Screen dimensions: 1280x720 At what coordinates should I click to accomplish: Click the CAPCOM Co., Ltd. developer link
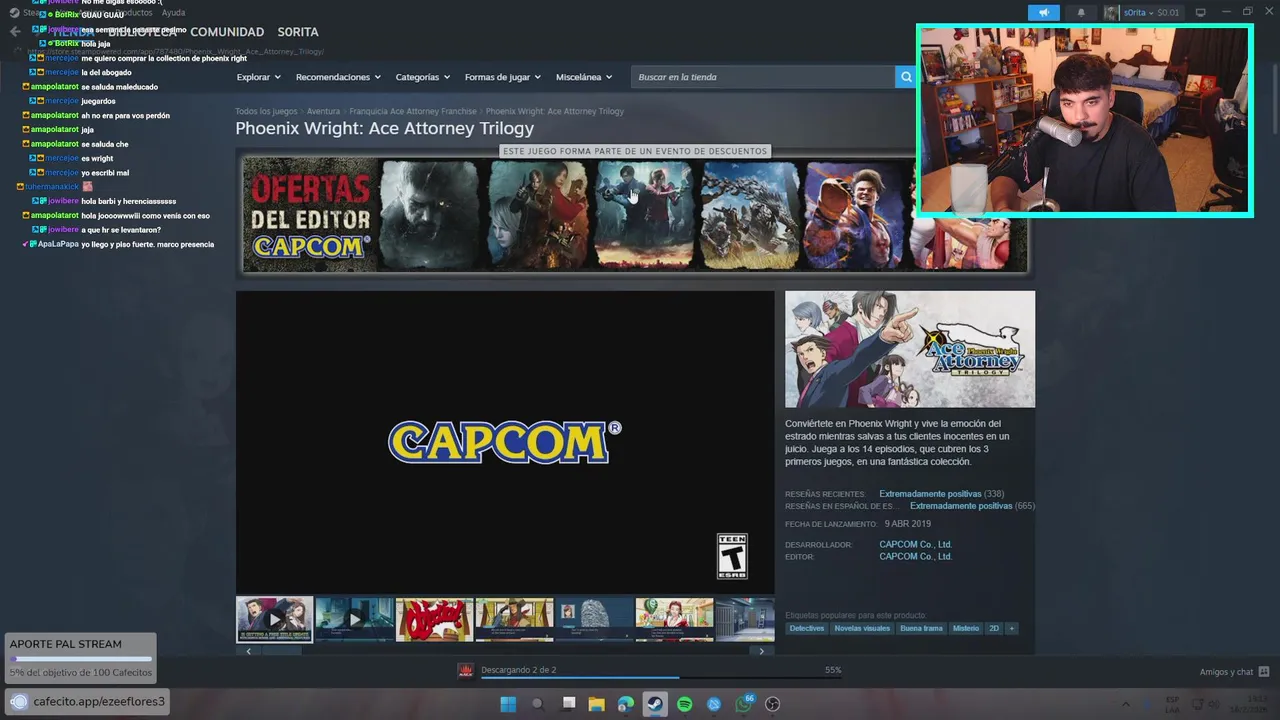[915, 544]
